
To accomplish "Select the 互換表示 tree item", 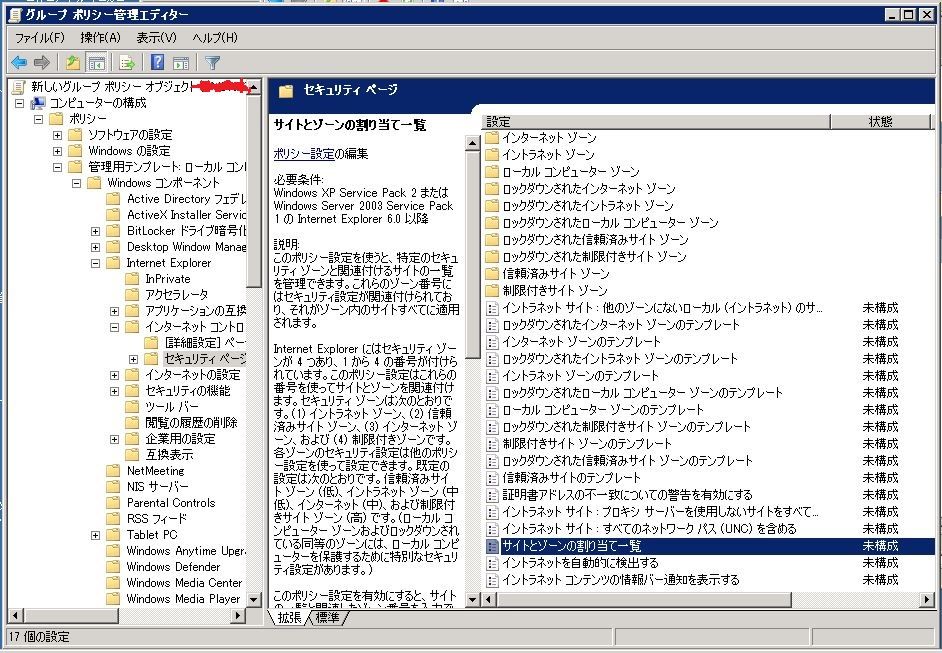I will [169, 455].
